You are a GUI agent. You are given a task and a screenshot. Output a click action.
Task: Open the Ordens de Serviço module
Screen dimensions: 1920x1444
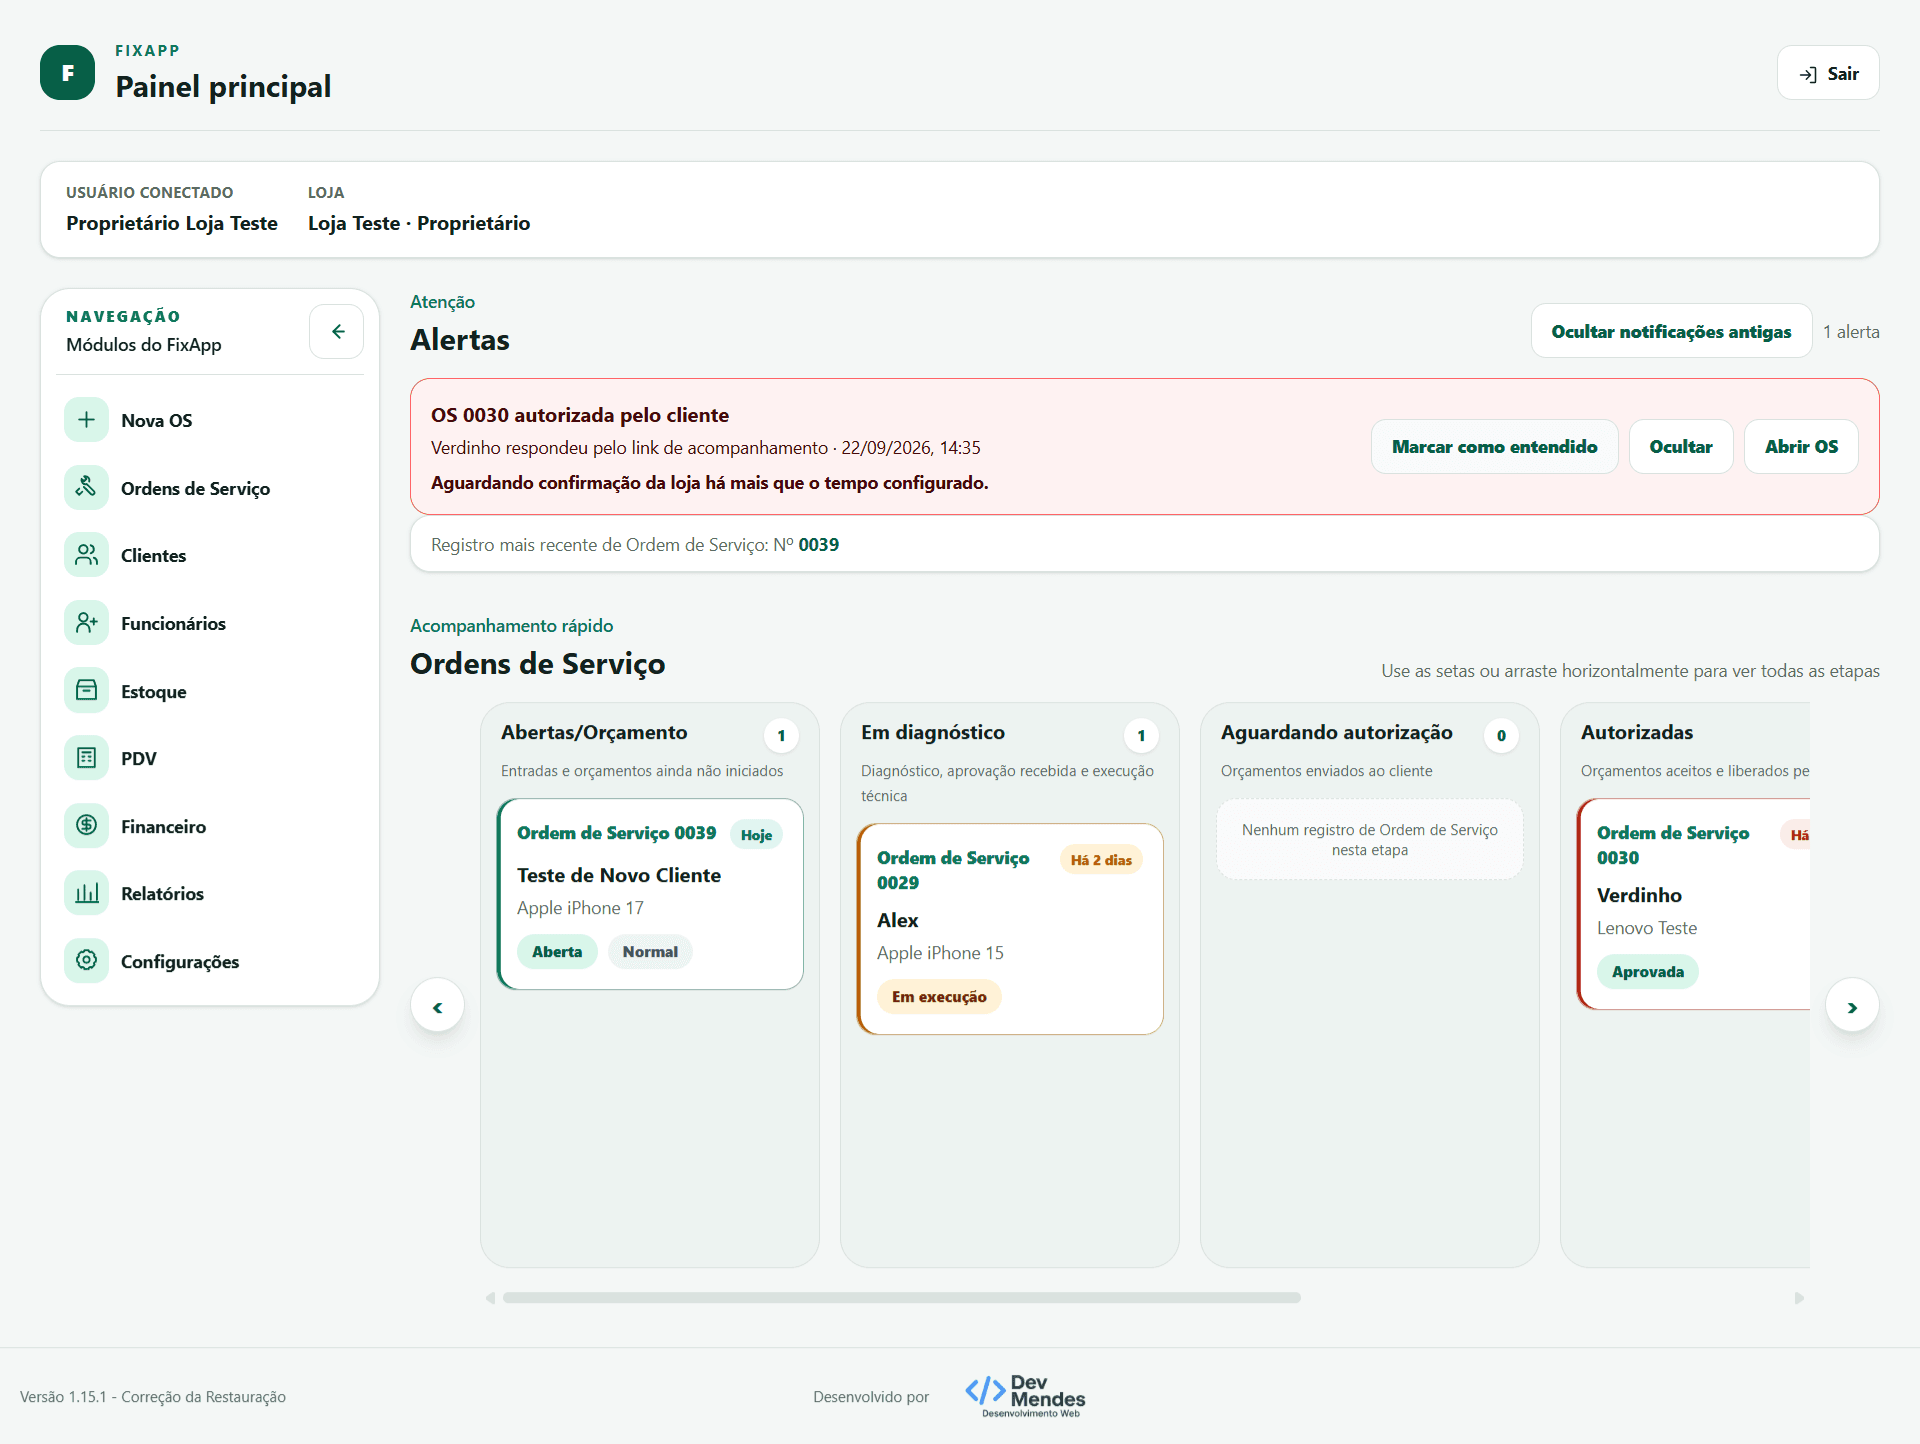[210, 488]
